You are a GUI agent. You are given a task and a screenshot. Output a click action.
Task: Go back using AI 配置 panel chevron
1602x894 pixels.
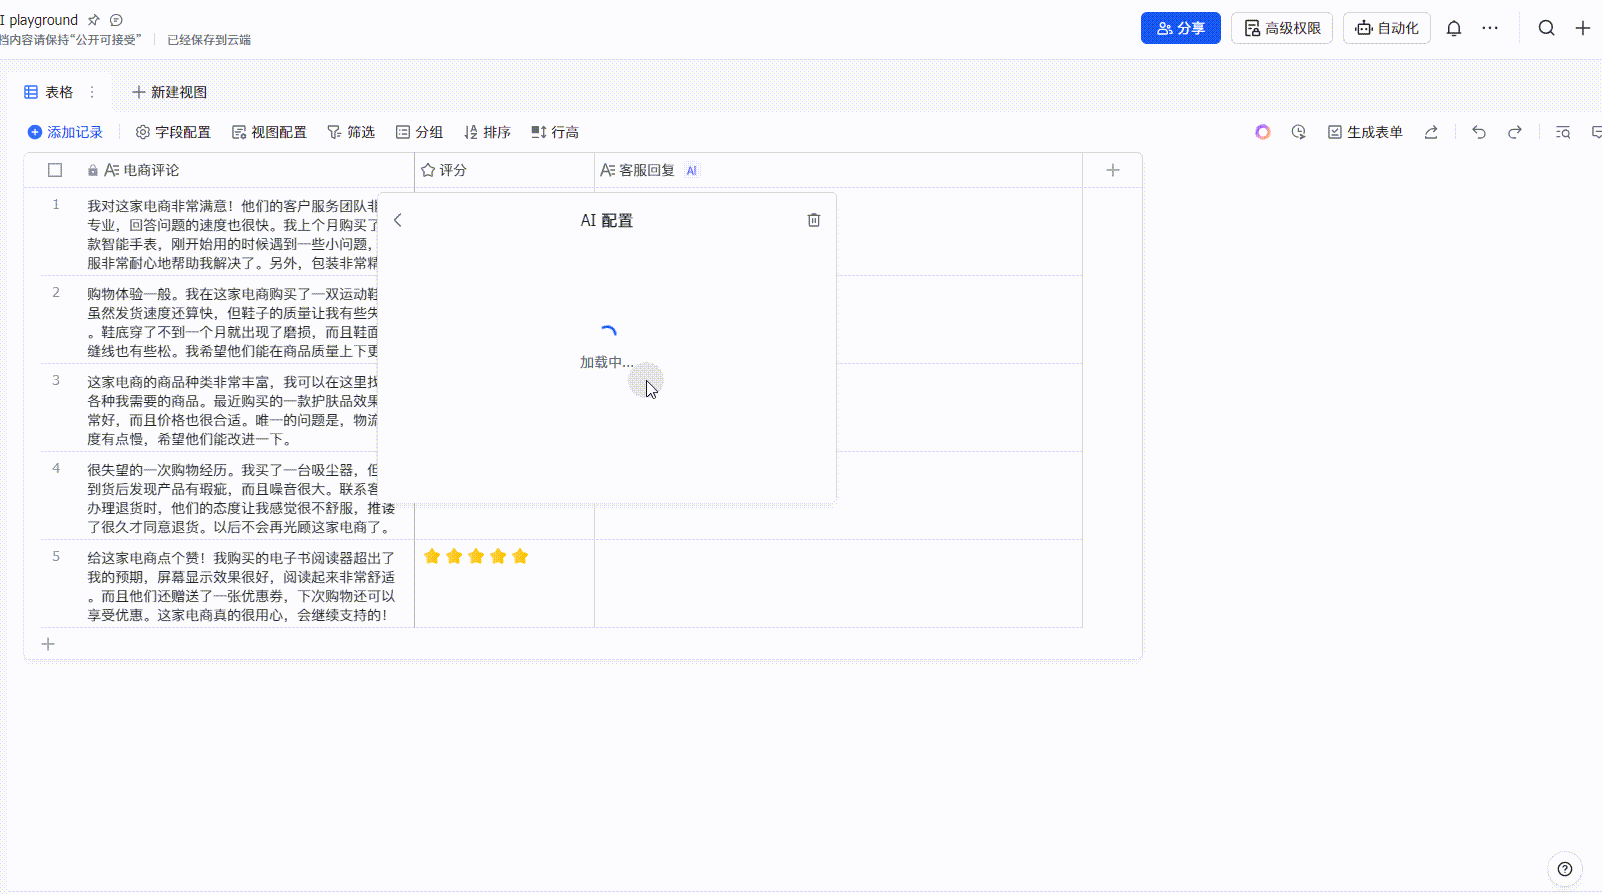click(x=398, y=220)
